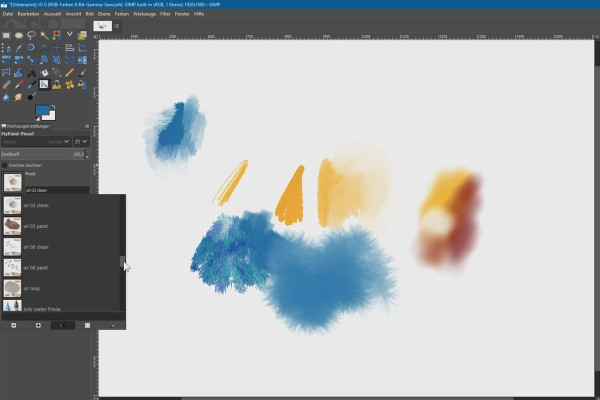The height and width of the screenshot is (400, 600).
Task: Select the Pencil tool
Action: pyautogui.click(x=69, y=72)
